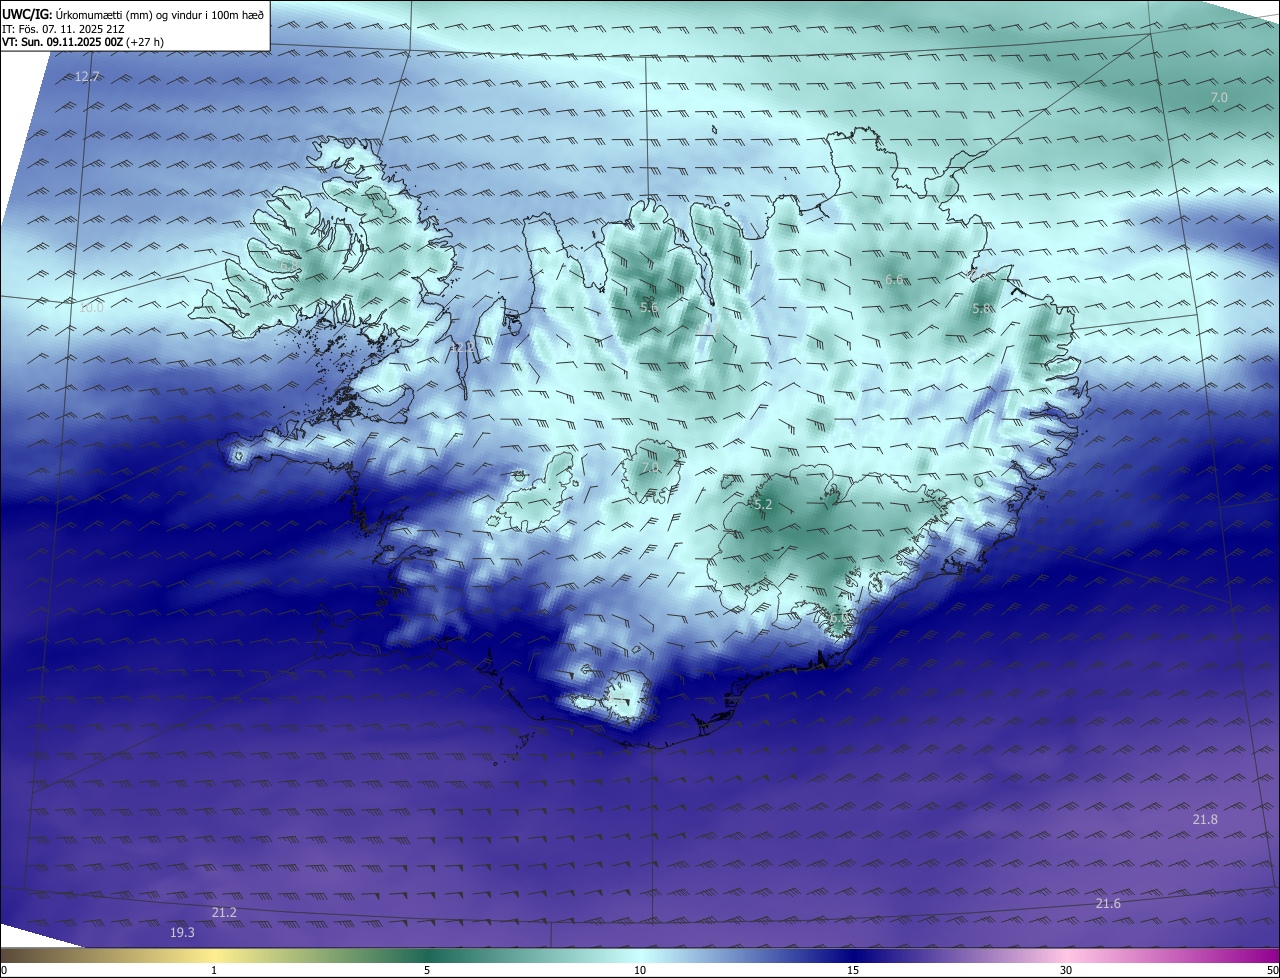
Task: Click the 5.8 value on the map
Action: [981, 310]
